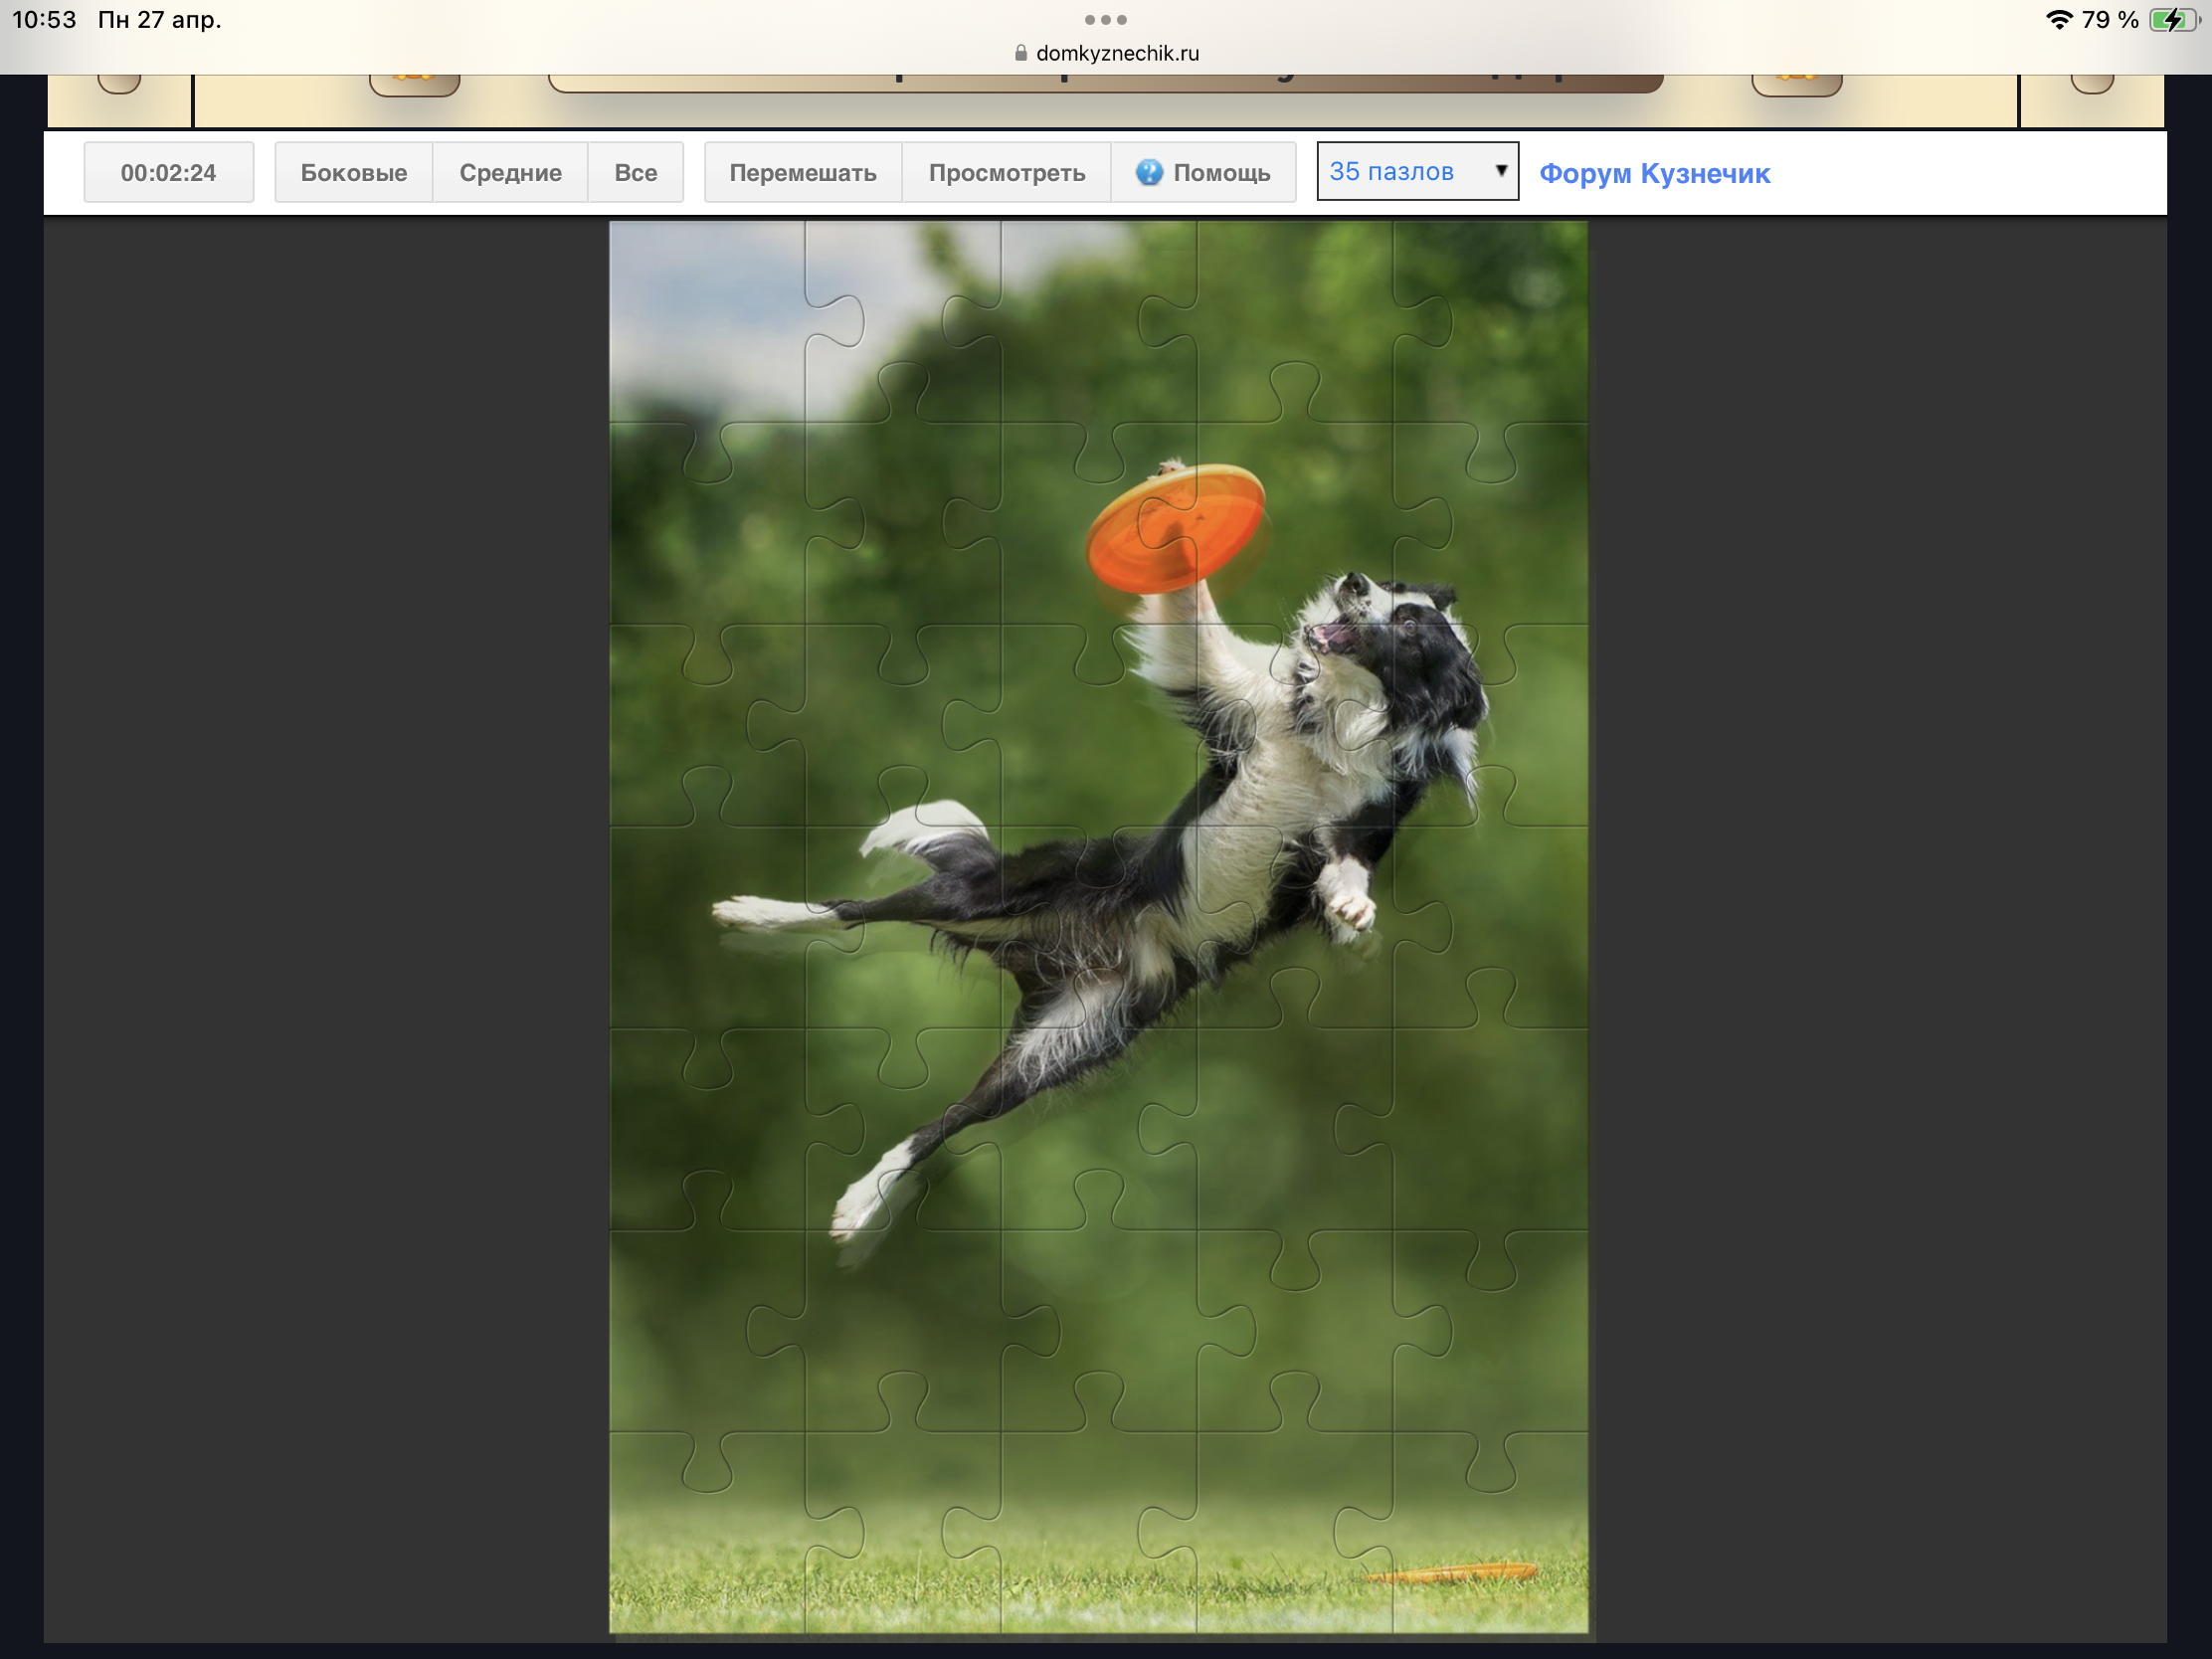Tap the Wi-Fi status icon
The height and width of the screenshot is (1659, 2212).
click(2058, 20)
